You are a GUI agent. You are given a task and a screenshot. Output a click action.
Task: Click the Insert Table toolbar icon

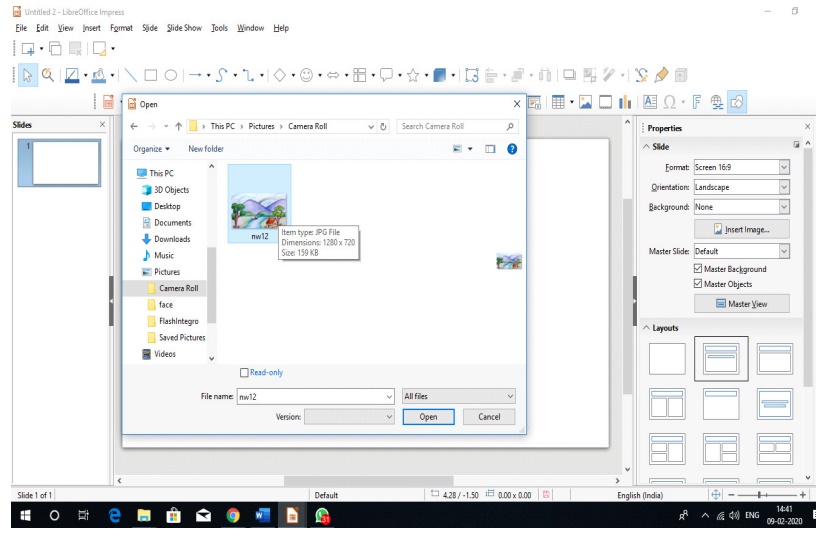(x=558, y=102)
